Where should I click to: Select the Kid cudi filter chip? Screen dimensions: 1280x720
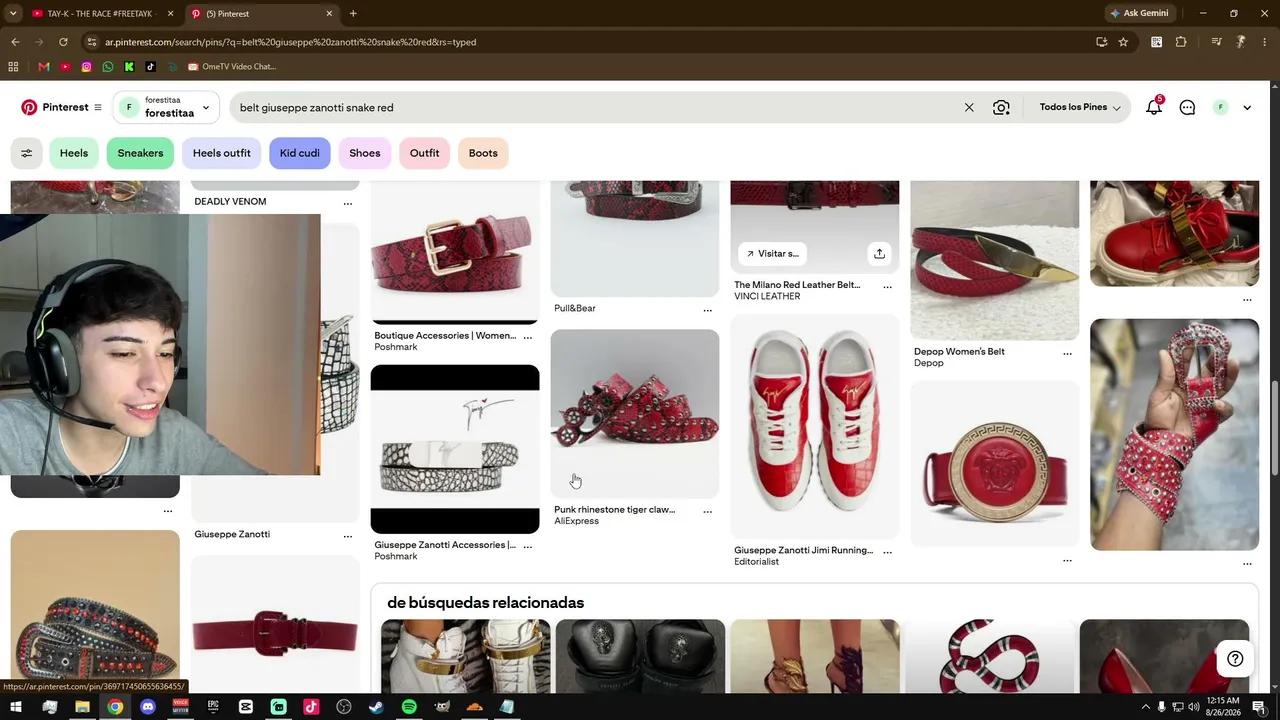[x=300, y=153]
